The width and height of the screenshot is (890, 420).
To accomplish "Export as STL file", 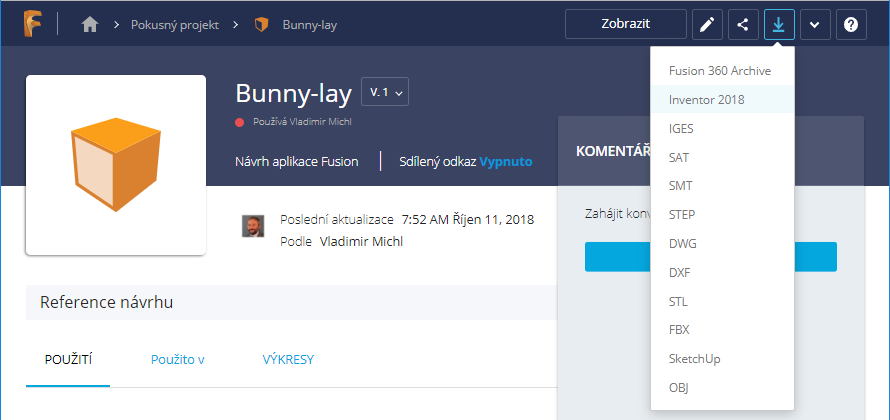I will [x=722, y=301].
